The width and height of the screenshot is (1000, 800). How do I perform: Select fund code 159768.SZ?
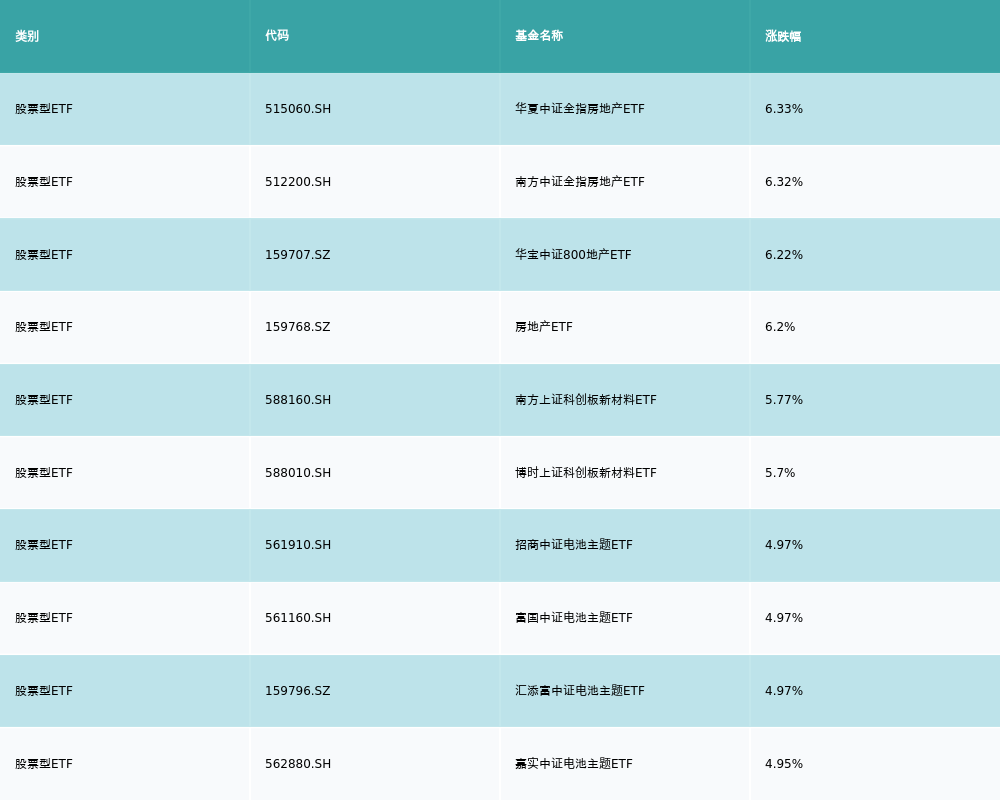tap(298, 327)
